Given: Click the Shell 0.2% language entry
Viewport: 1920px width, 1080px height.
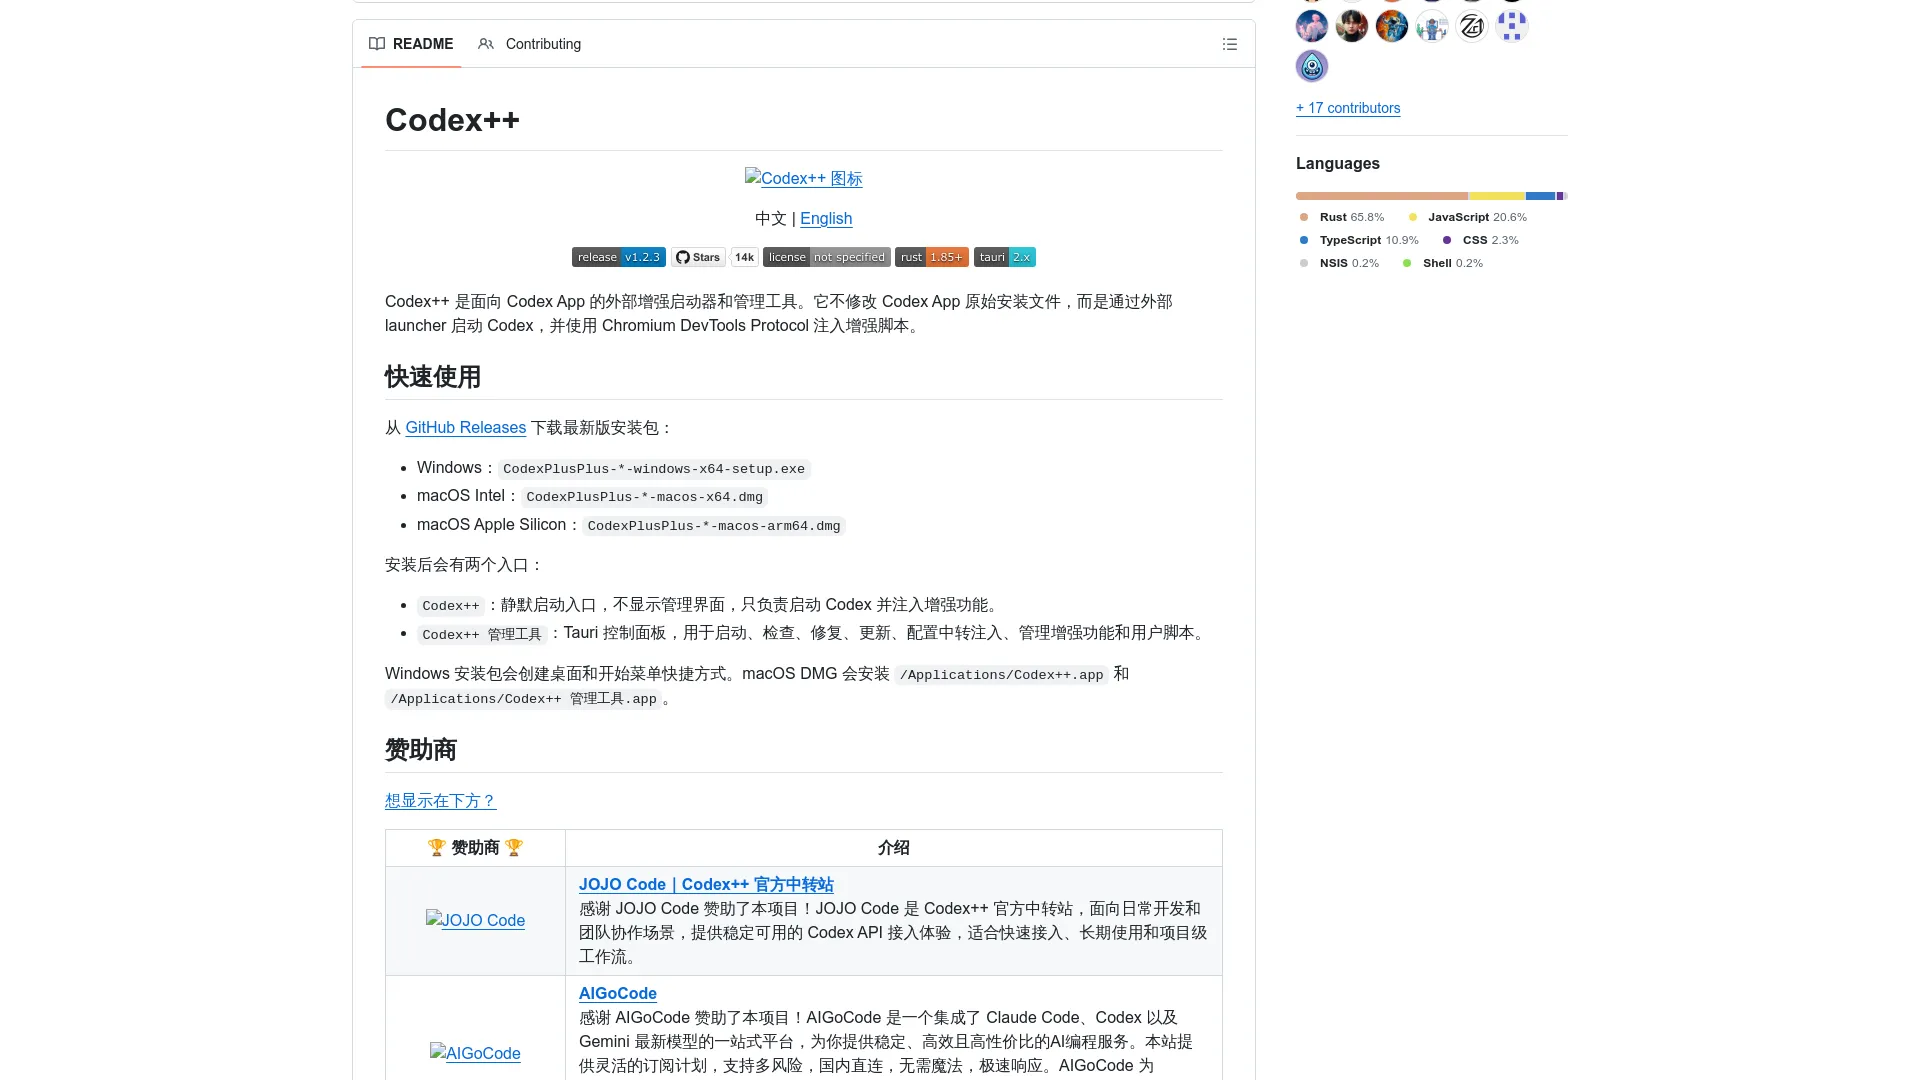Looking at the screenshot, I should click(x=1443, y=263).
